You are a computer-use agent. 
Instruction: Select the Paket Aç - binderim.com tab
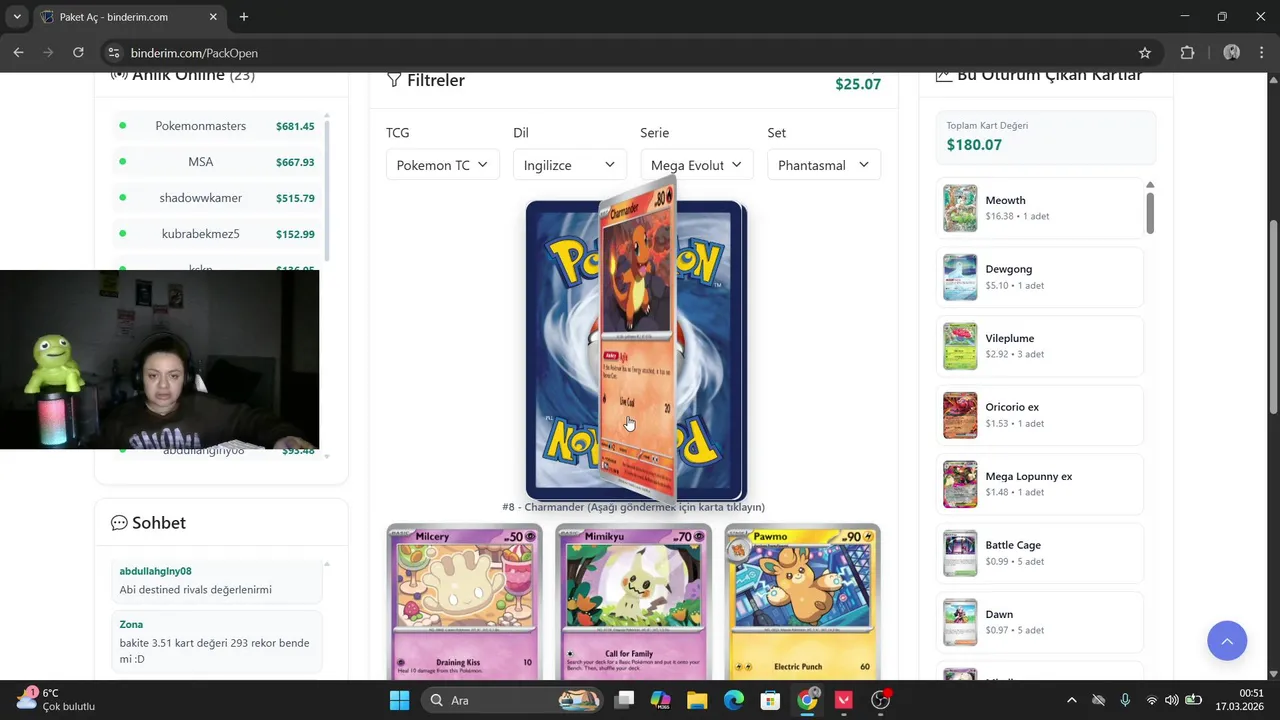click(x=129, y=17)
